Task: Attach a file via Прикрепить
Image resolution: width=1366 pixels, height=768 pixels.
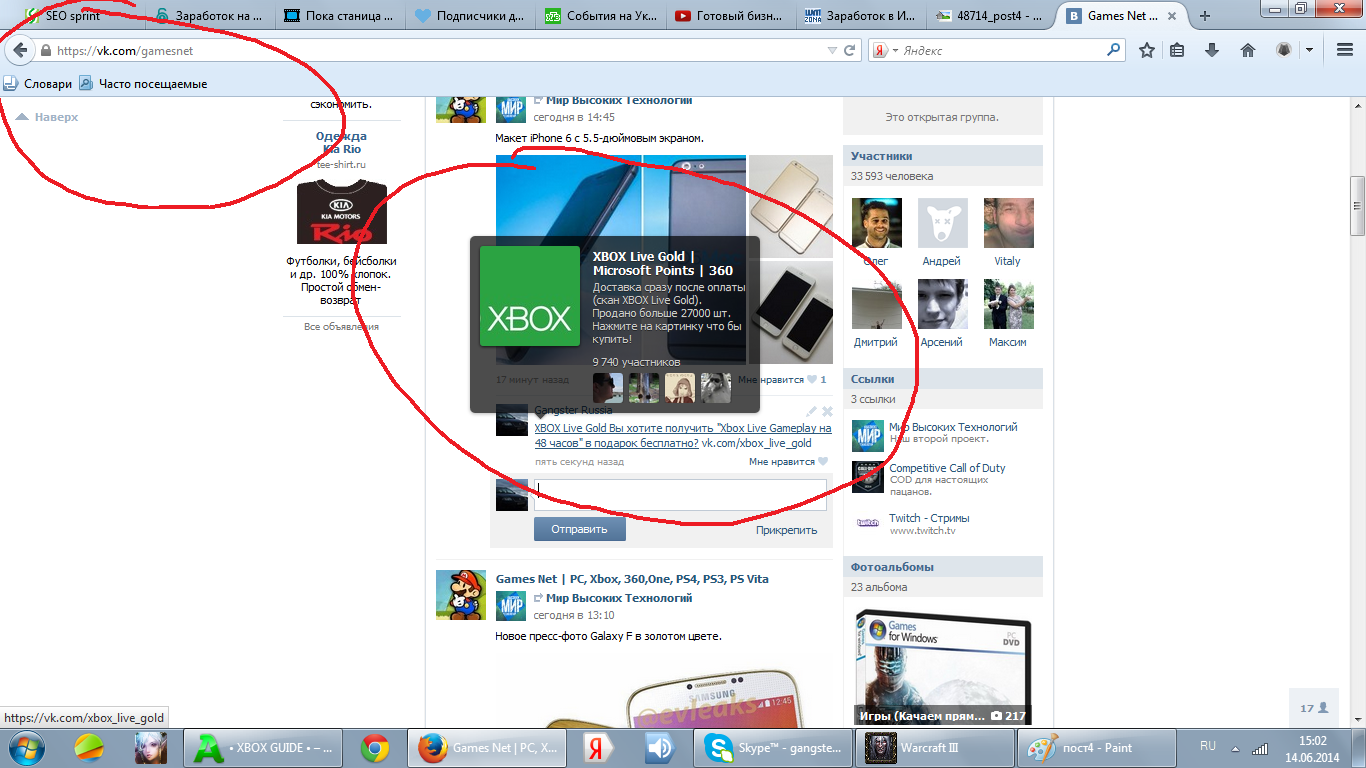Action: [786, 530]
